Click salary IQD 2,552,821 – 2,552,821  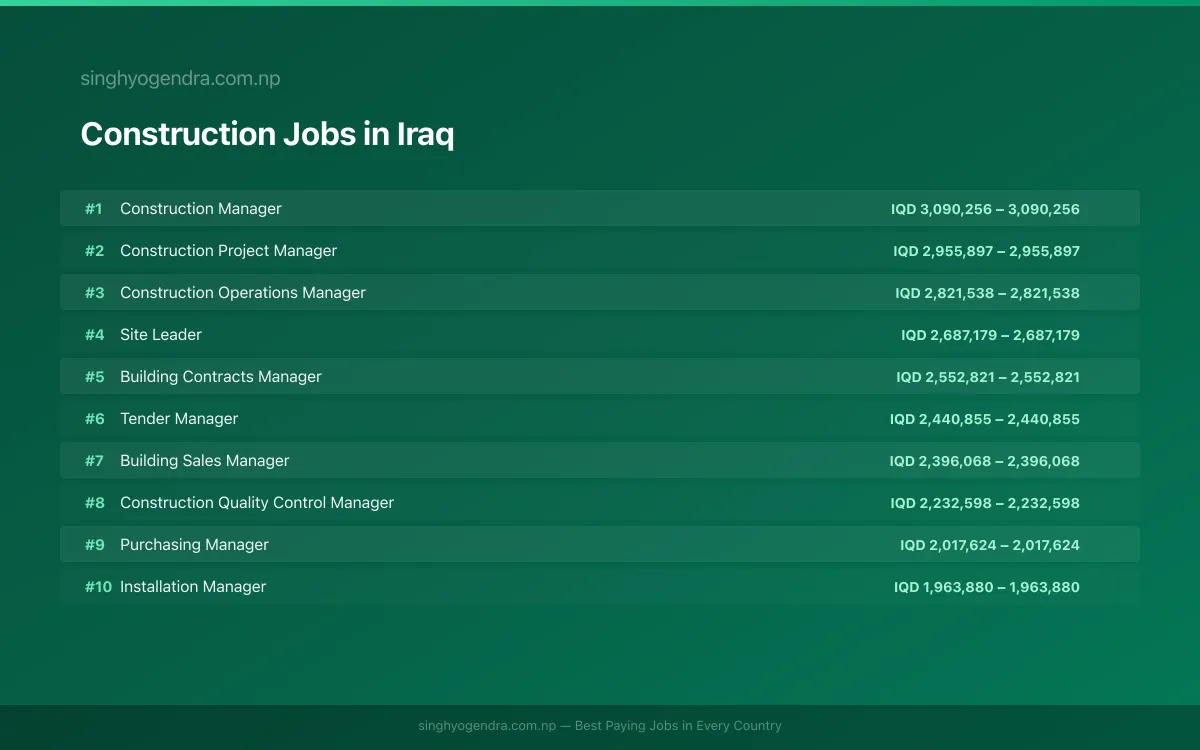coord(988,377)
